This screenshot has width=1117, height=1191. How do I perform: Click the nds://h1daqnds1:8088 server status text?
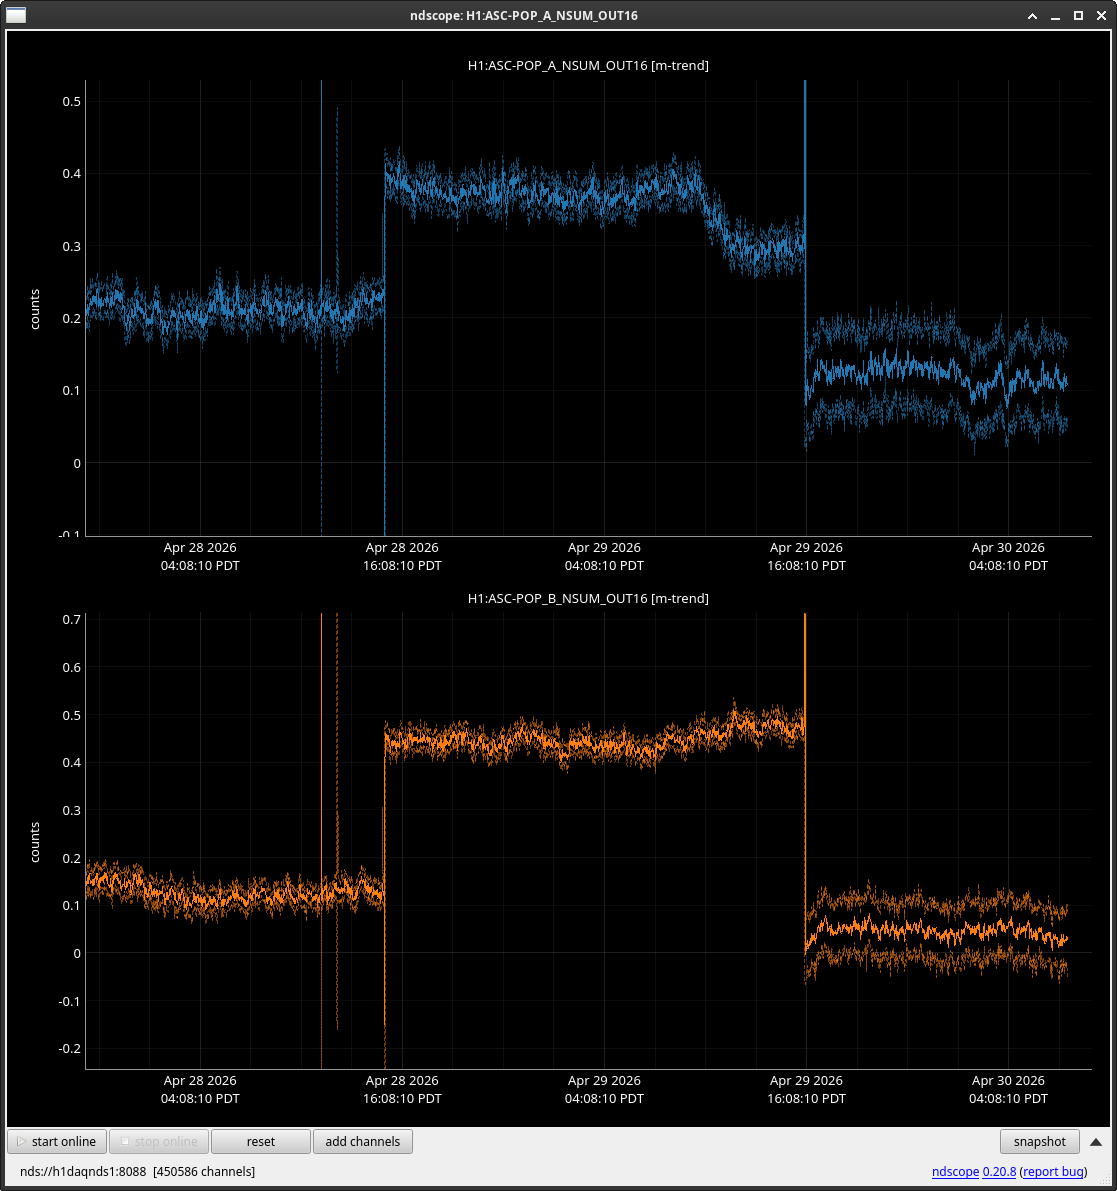pyautogui.click(x=83, y=1171)
